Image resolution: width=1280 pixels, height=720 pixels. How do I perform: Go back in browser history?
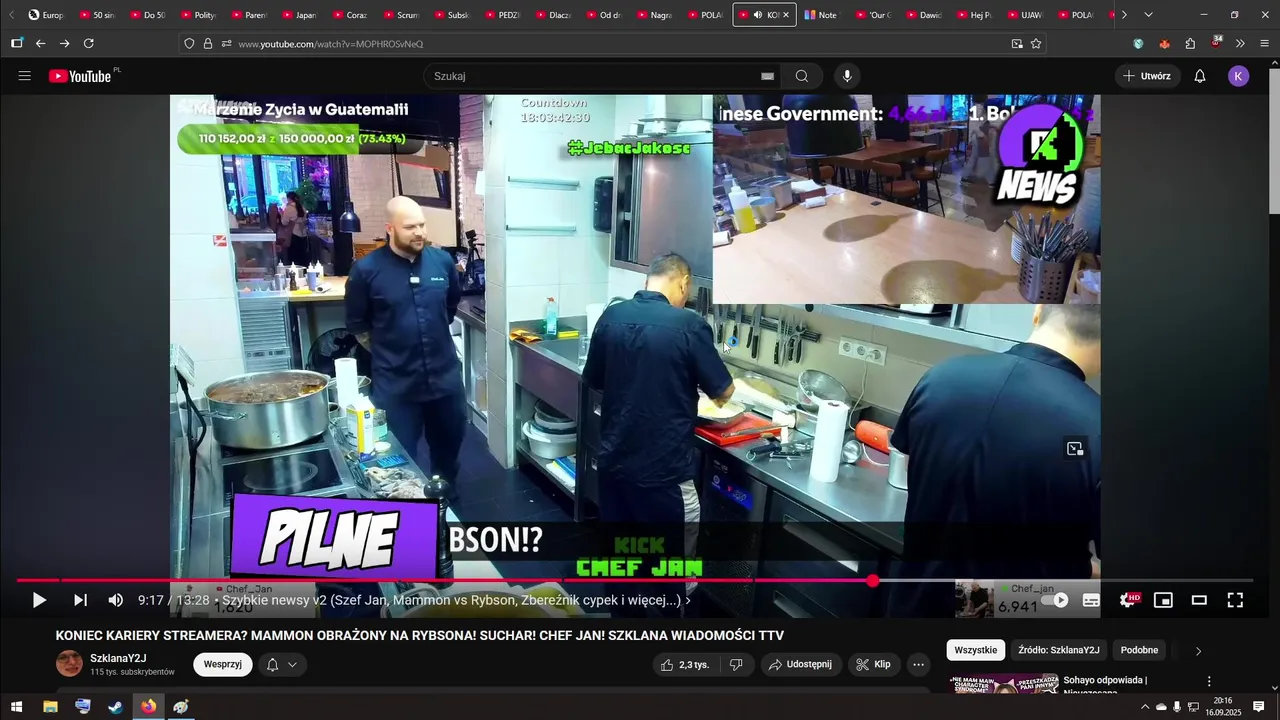point(40,44)
